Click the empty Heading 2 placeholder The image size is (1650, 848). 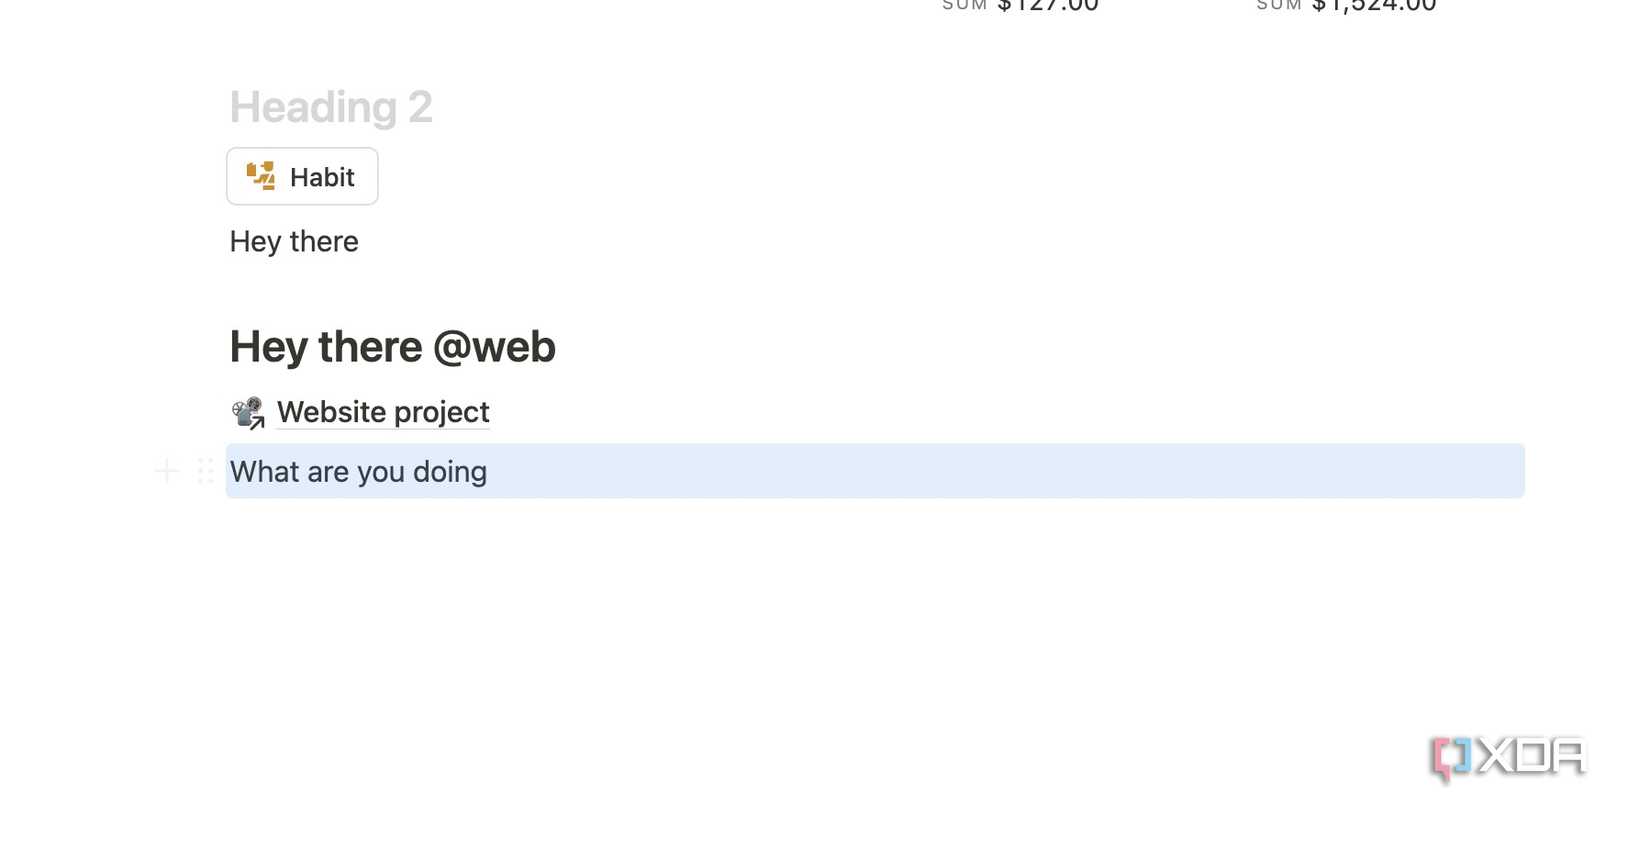point(331,107)
